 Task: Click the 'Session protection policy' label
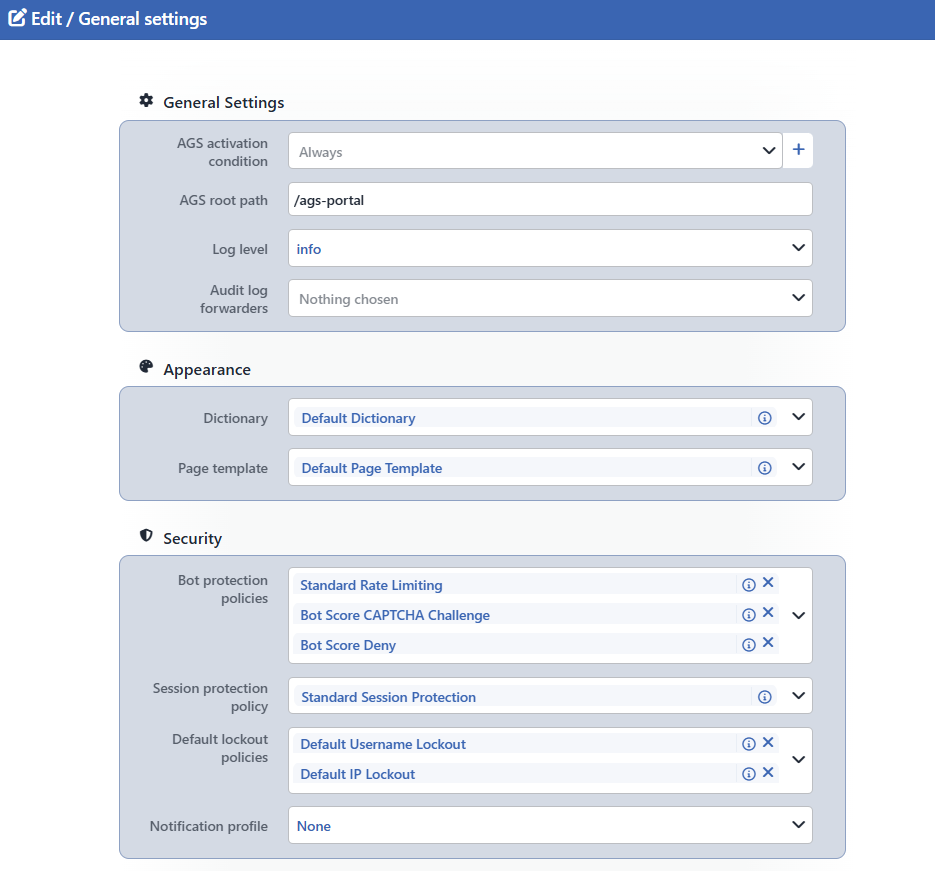pyautogui.click(x=210, y=697)
